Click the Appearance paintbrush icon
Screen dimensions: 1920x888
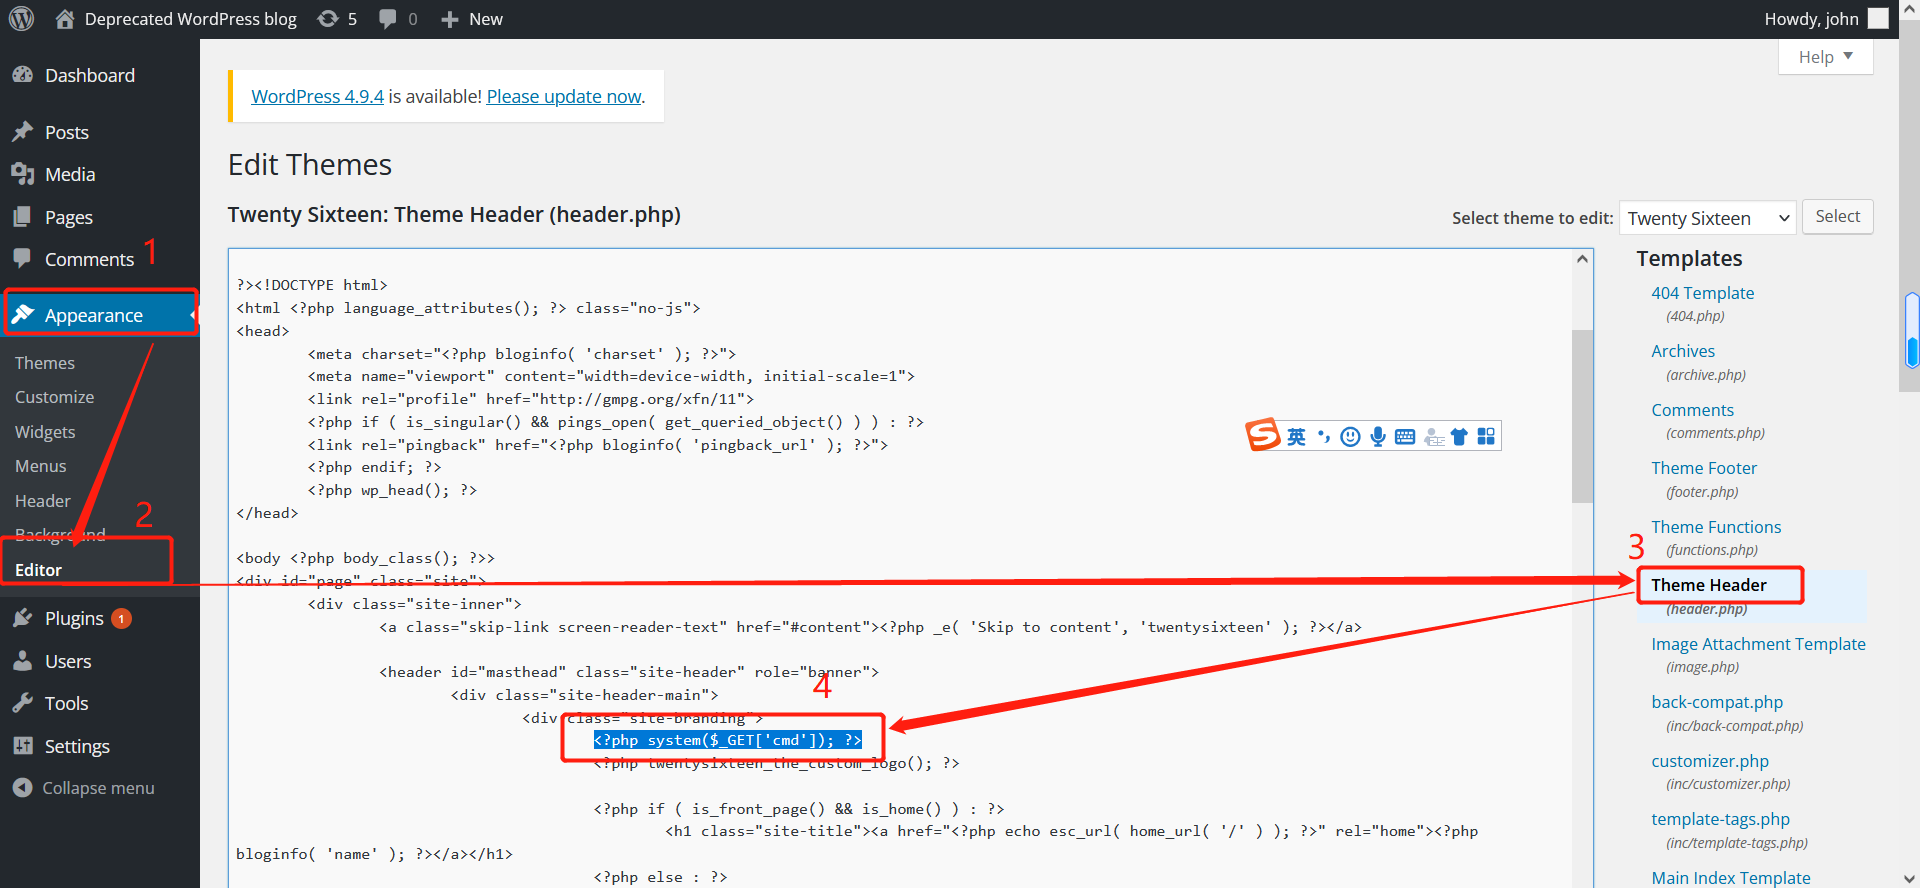coord(23,315)
